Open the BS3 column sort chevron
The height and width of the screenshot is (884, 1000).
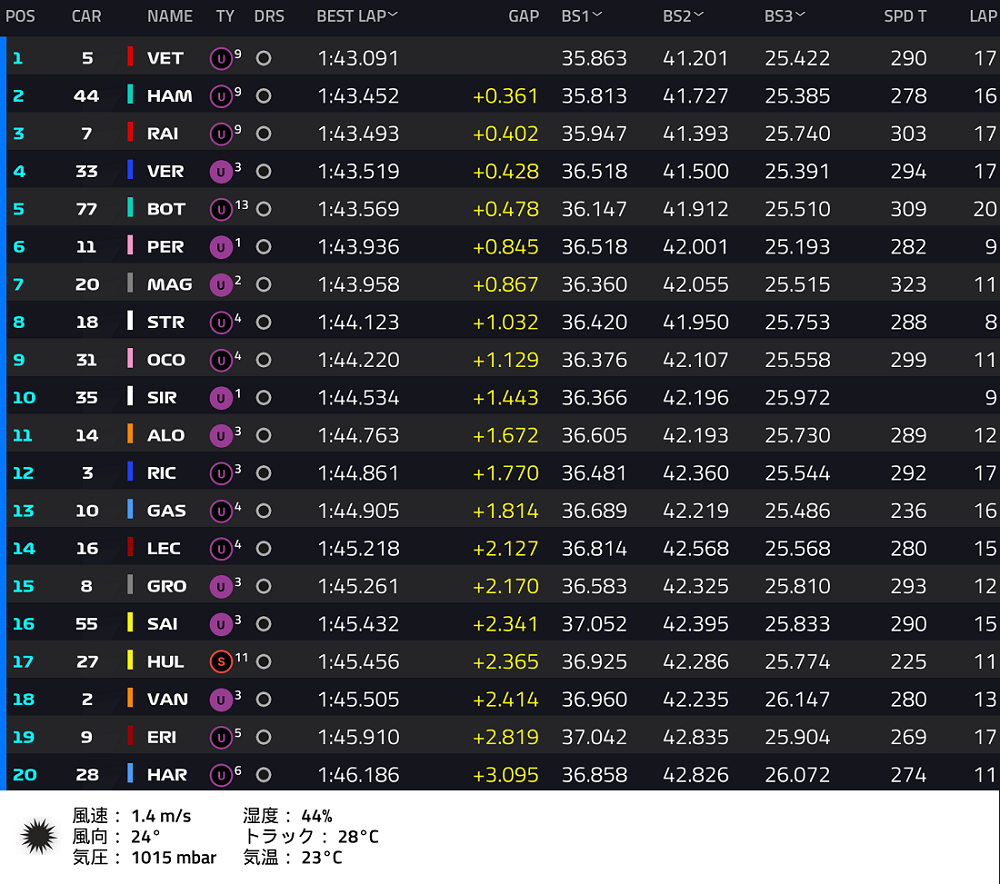pyautogui.click(x=800, y=15)
